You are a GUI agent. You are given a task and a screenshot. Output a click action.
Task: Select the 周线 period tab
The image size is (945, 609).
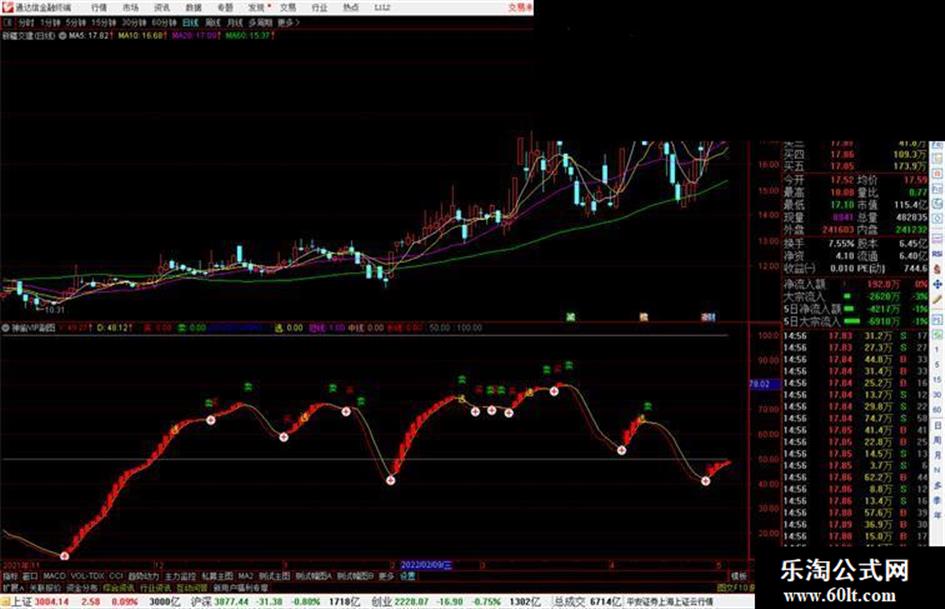213,22
